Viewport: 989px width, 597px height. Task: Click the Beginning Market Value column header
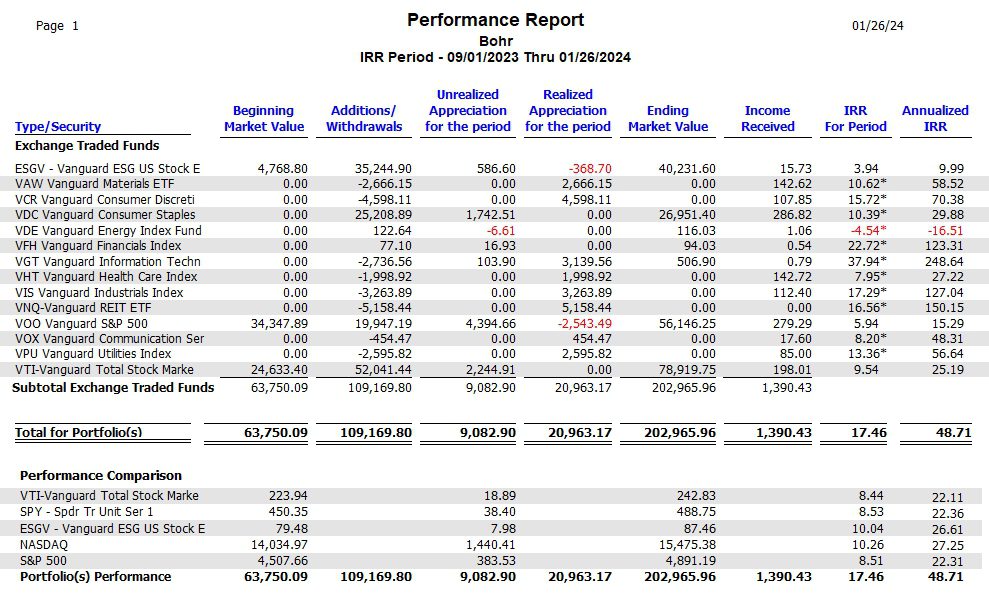click(264, 119)
